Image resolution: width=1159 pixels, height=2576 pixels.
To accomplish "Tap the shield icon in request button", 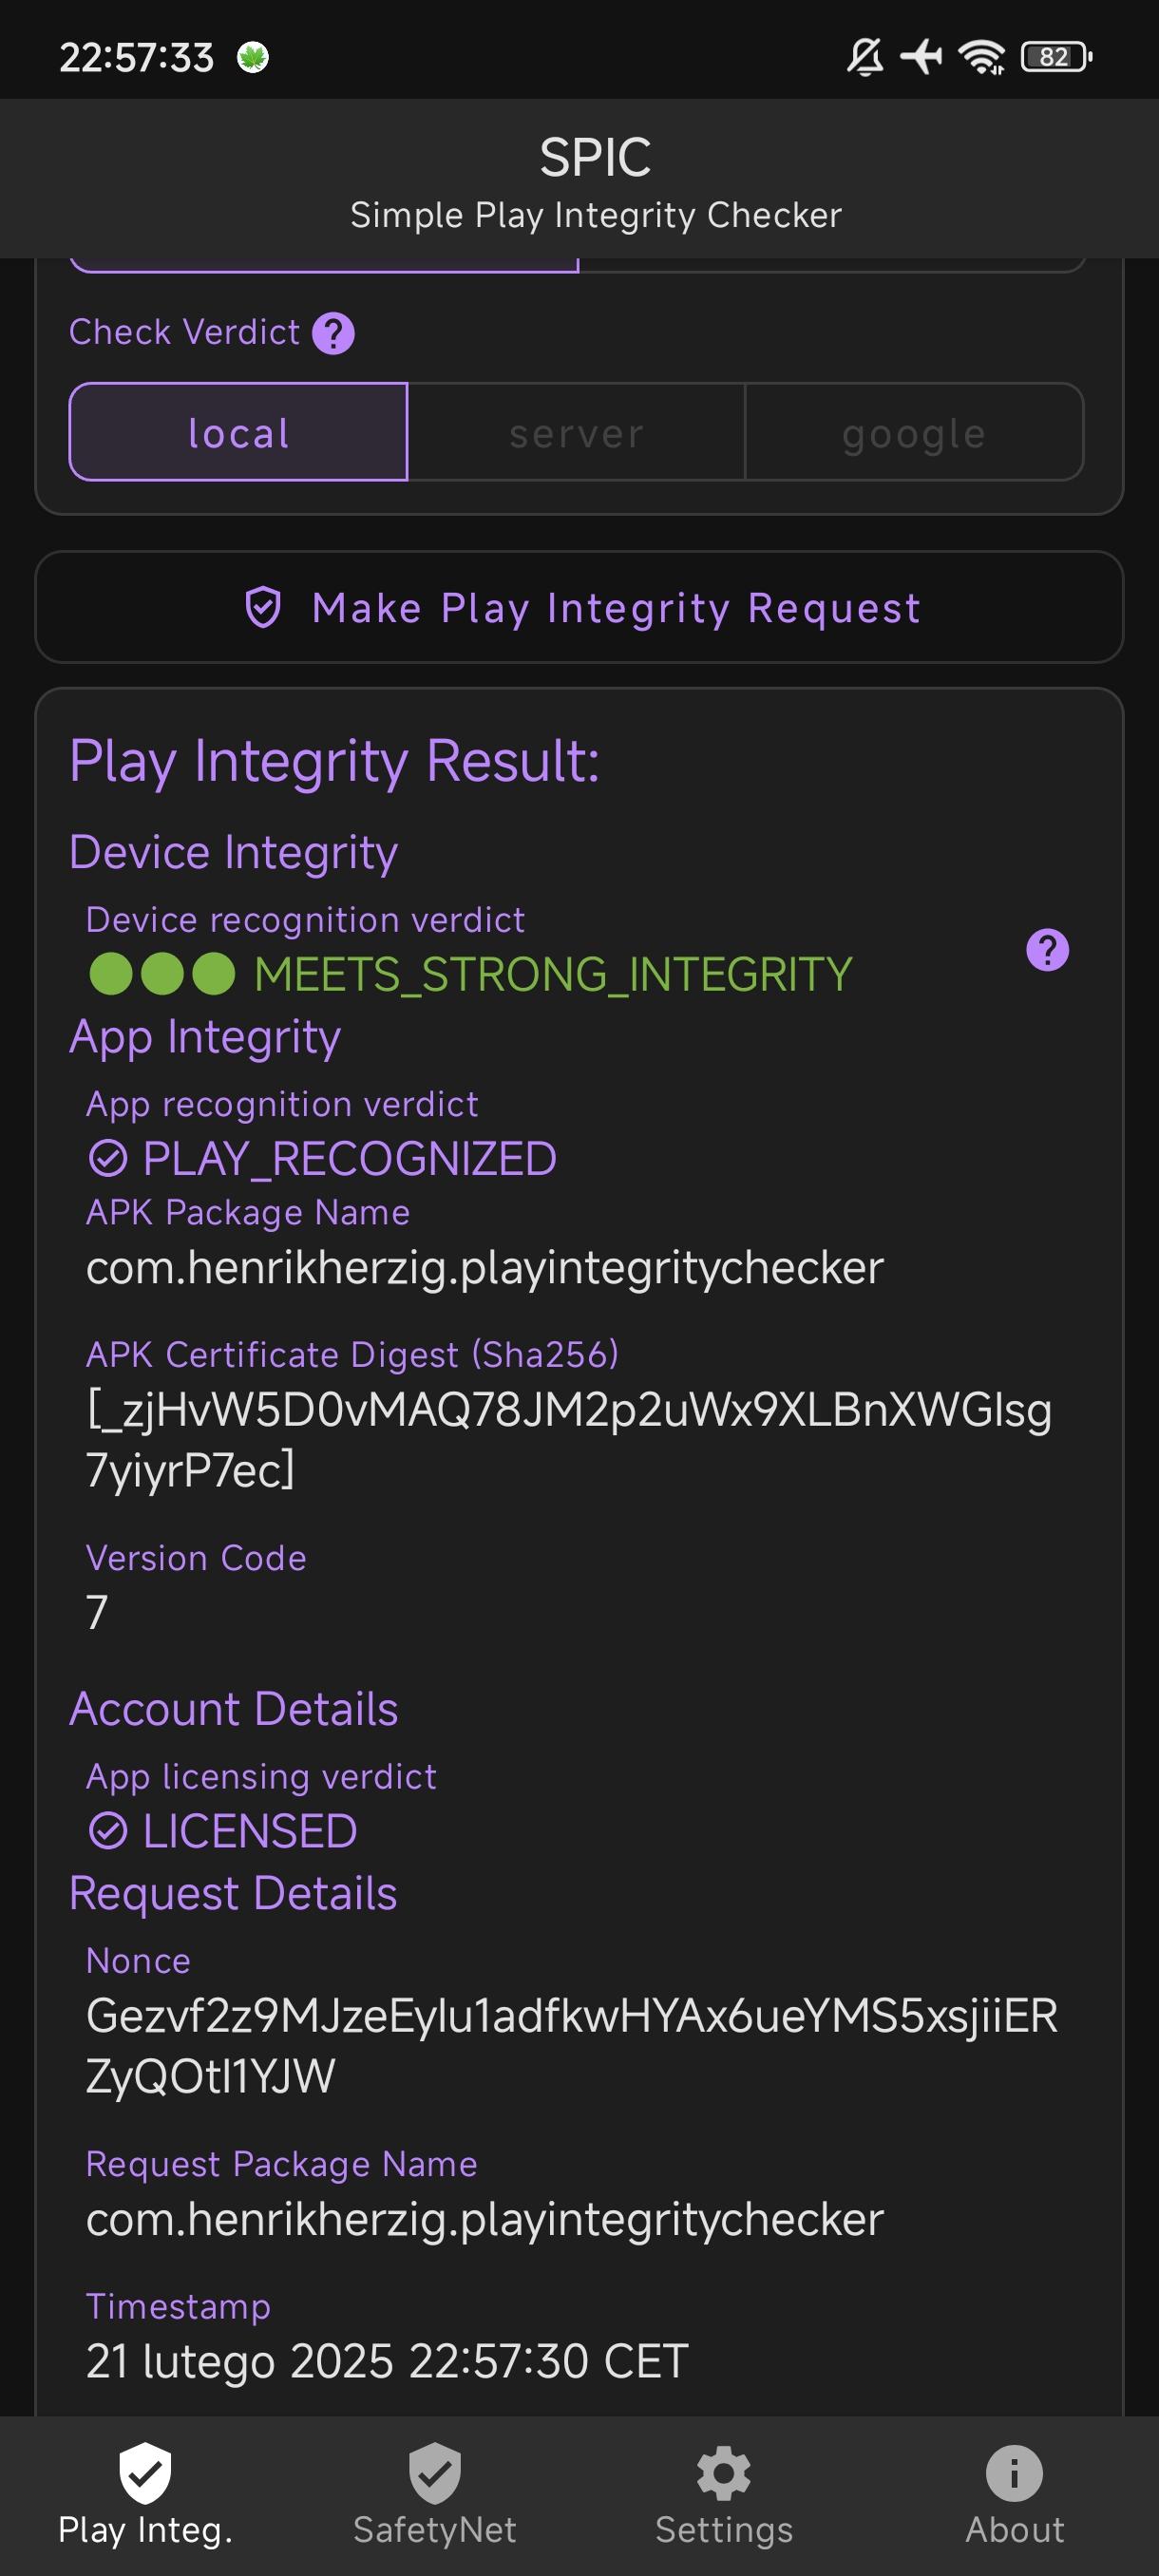I will point(263,608).
